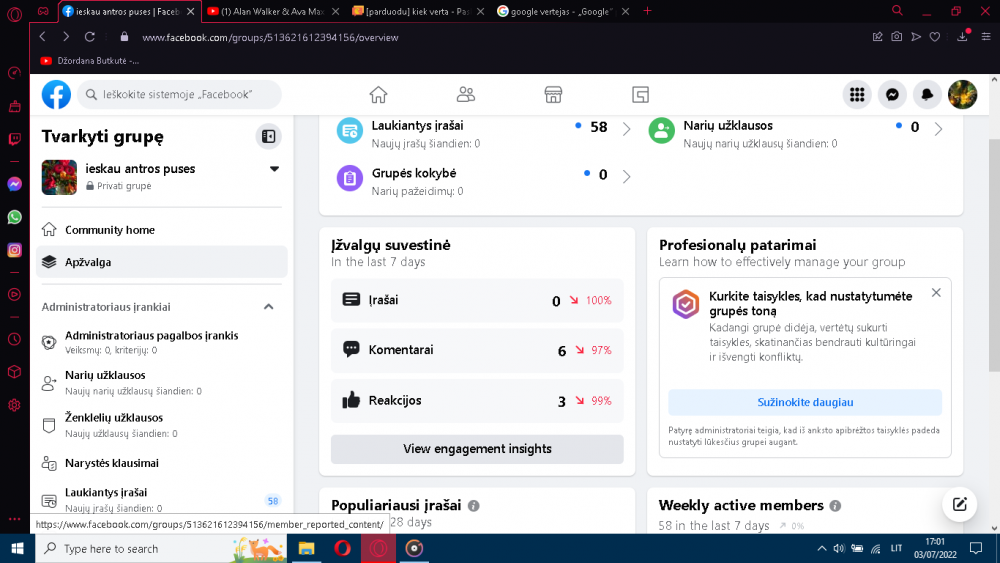
Task: Open Instagram in Opera sidebar
Action: coord(15,250)
